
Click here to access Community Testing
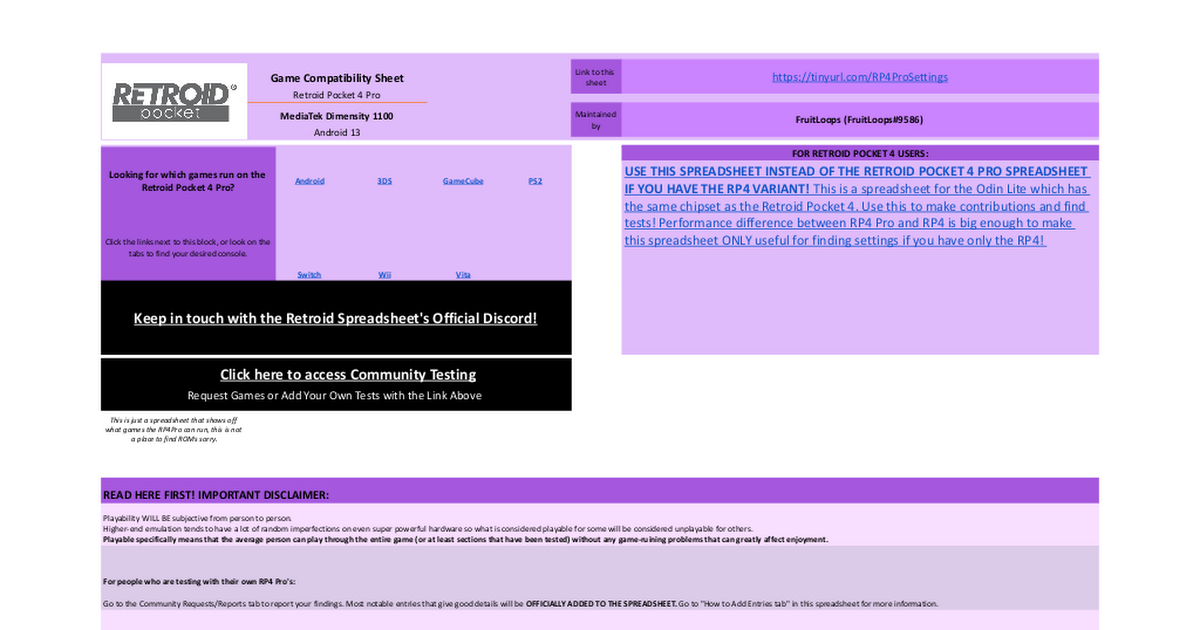point(348,374)
